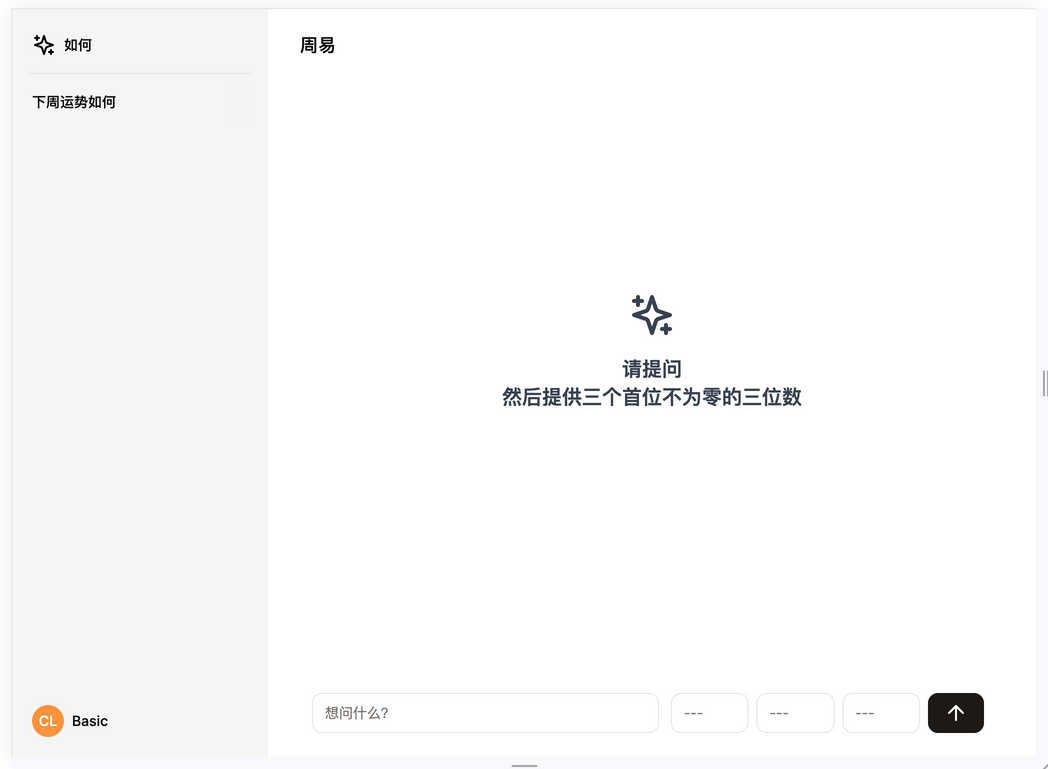Click the sparkle logo icon in the sidebar
Screen dimensions: 1048x769
(44, 45)
